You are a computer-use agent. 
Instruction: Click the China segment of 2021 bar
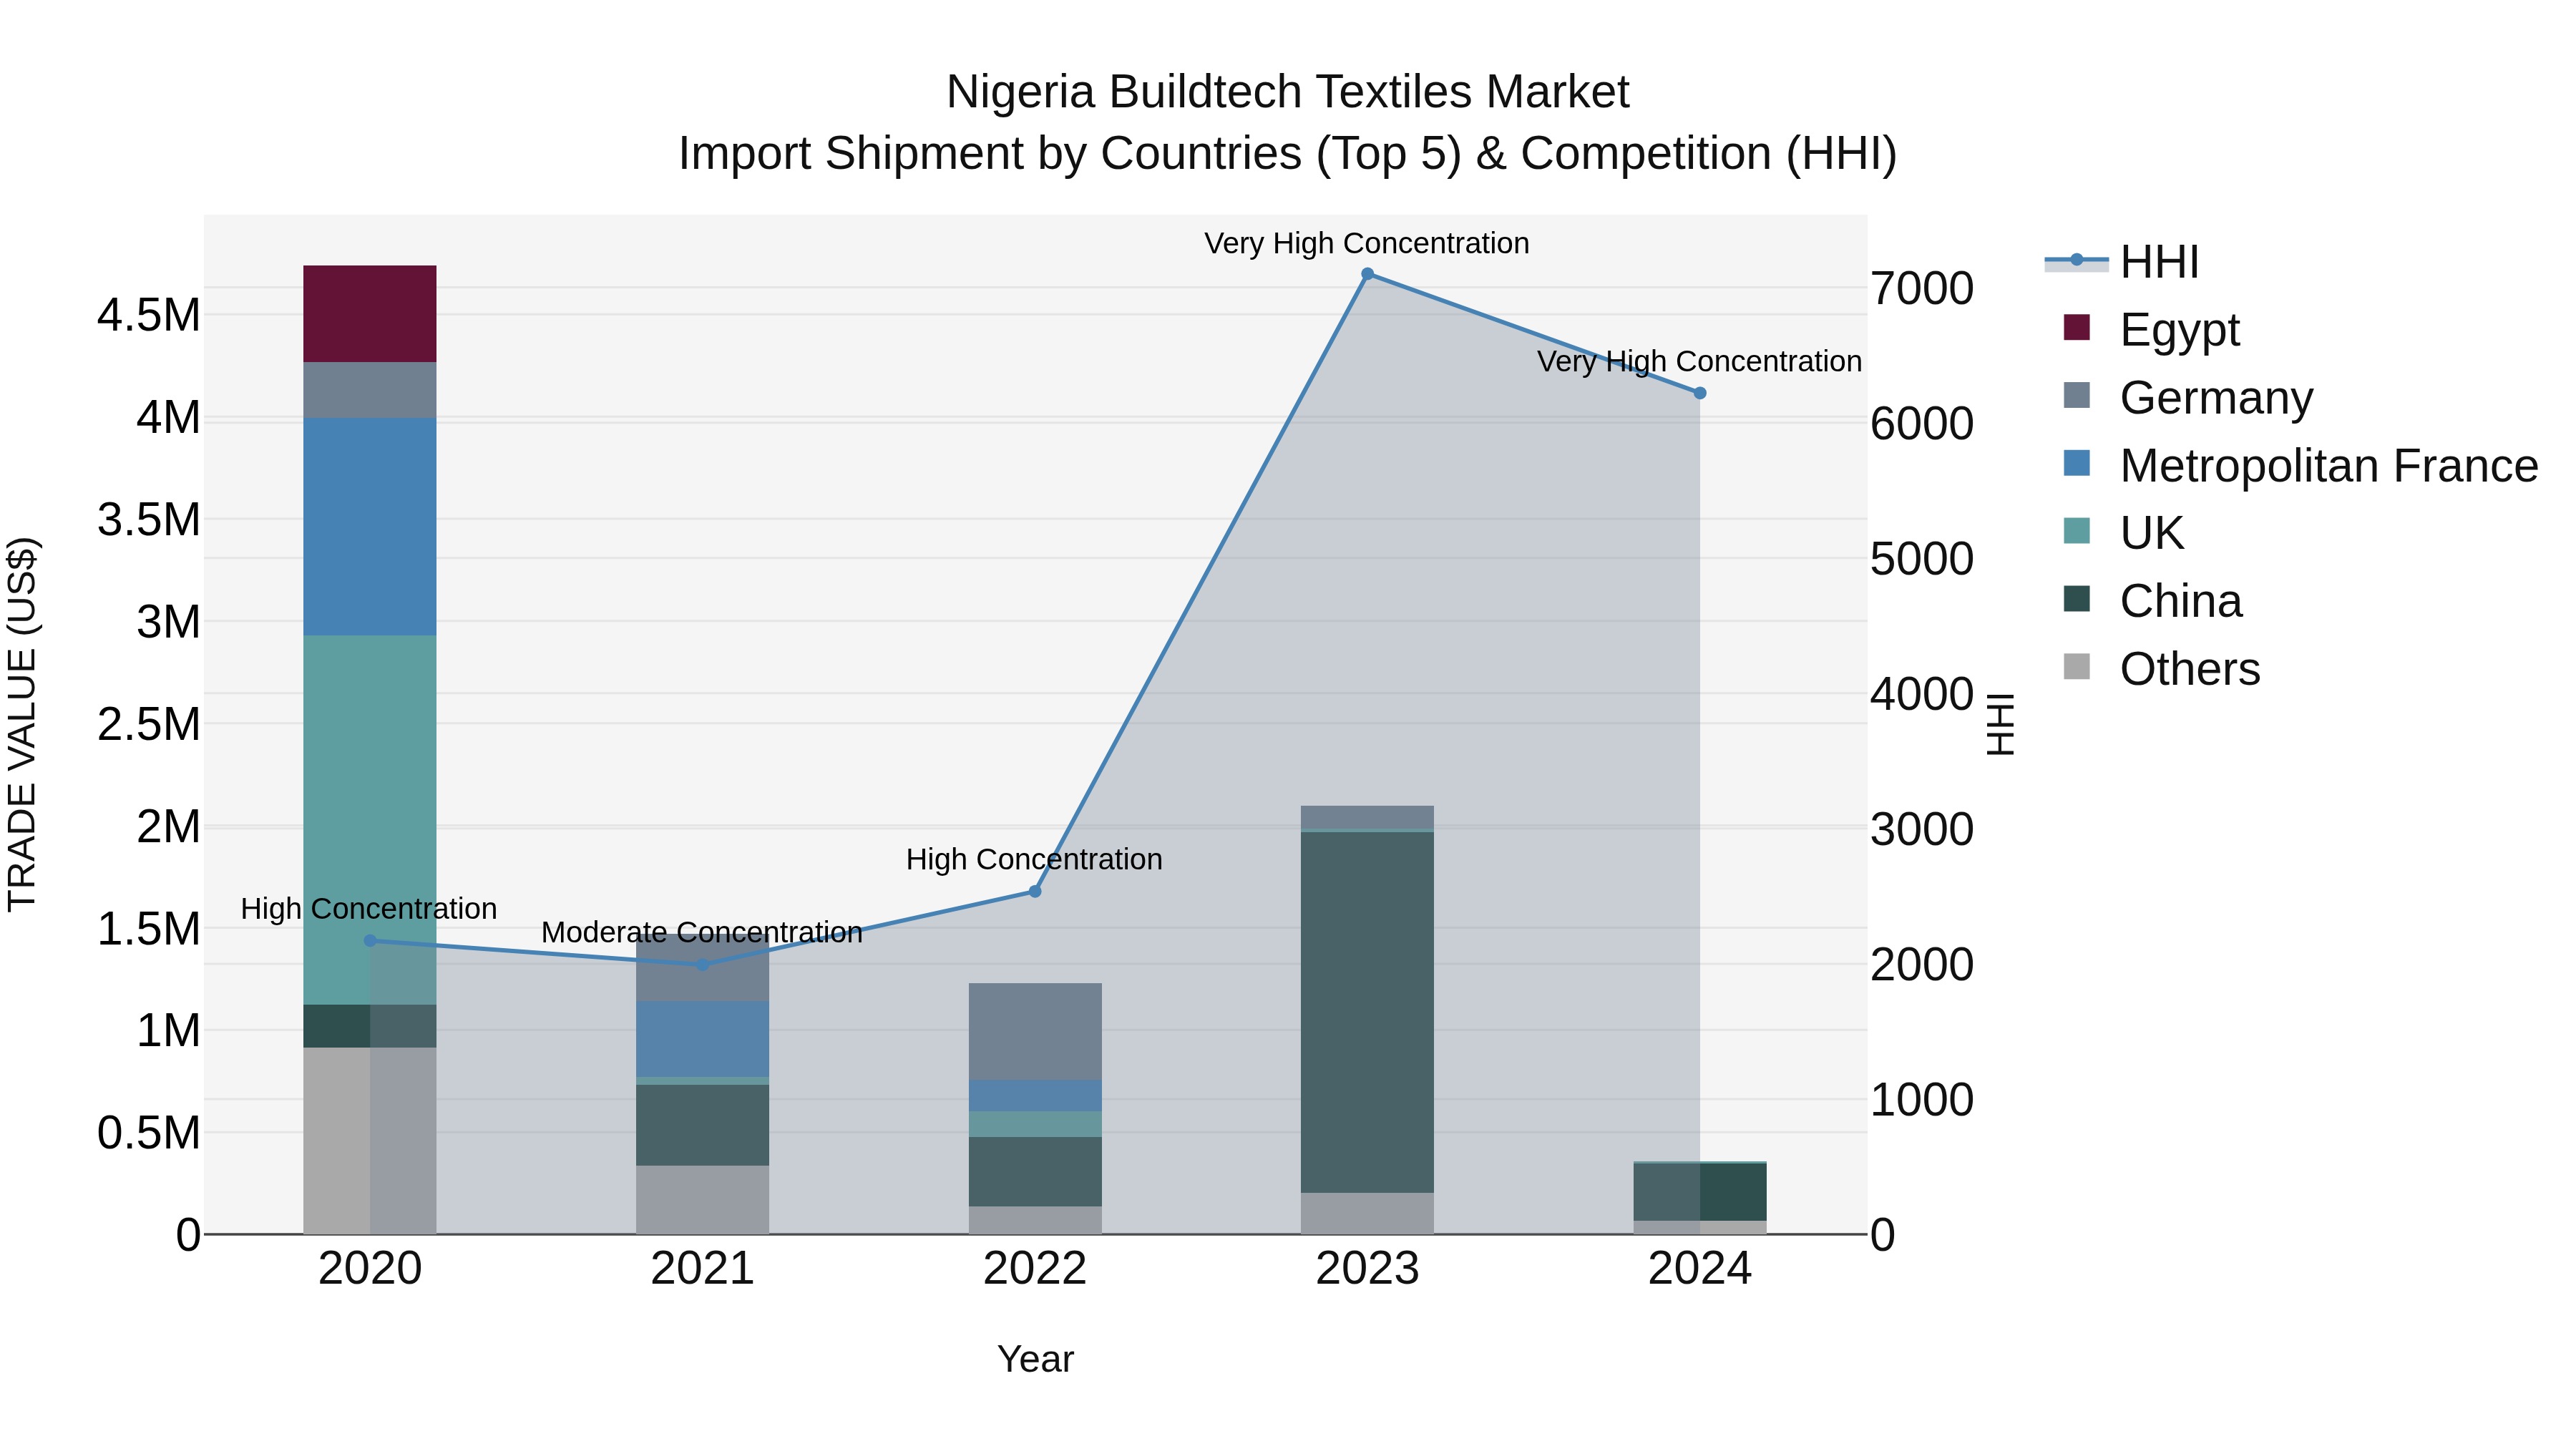[x=702, y=1125]
